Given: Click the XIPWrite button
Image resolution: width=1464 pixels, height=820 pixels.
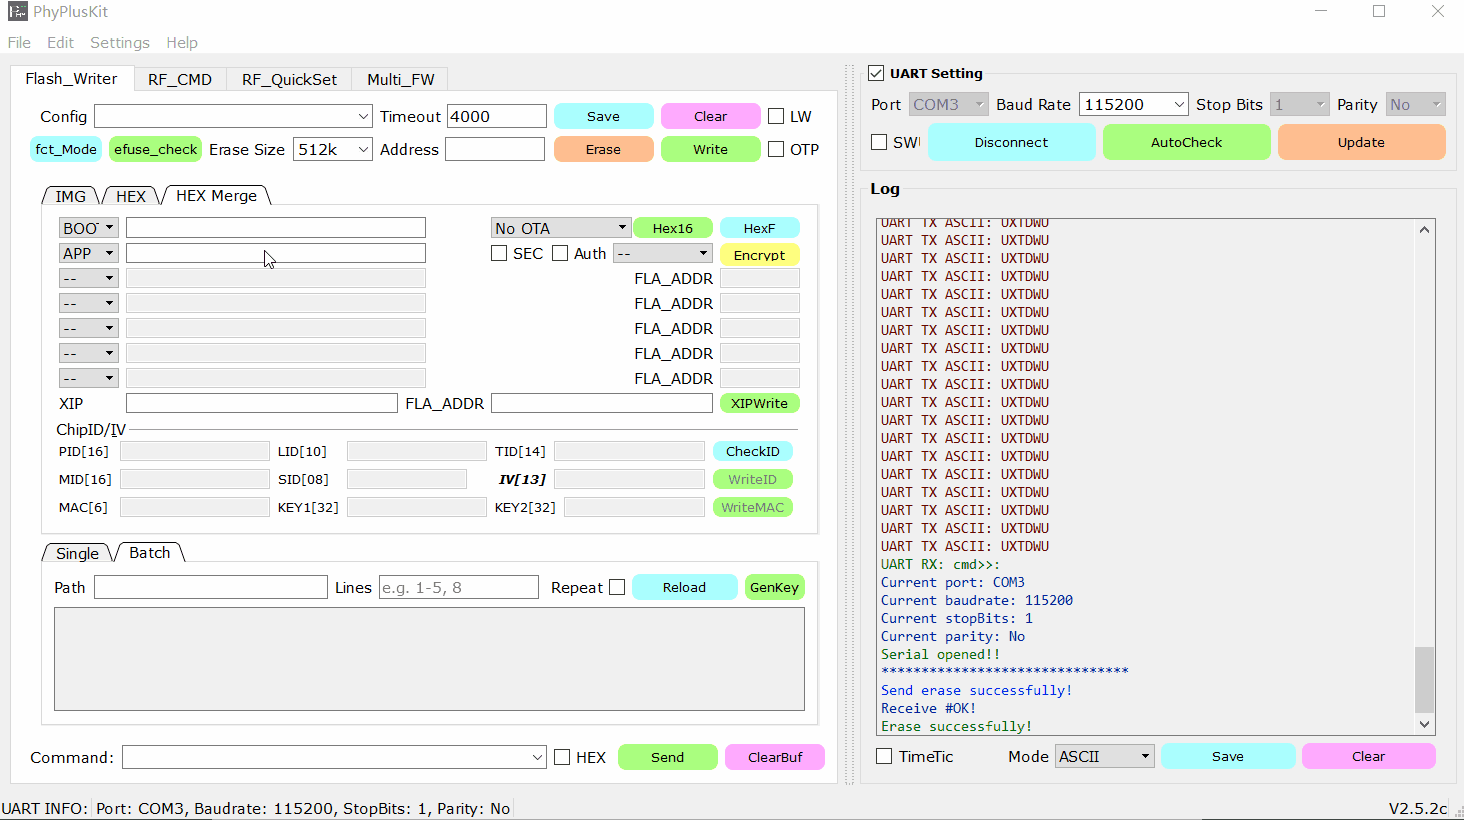Looking at the screenshot, I should point(759,403).
